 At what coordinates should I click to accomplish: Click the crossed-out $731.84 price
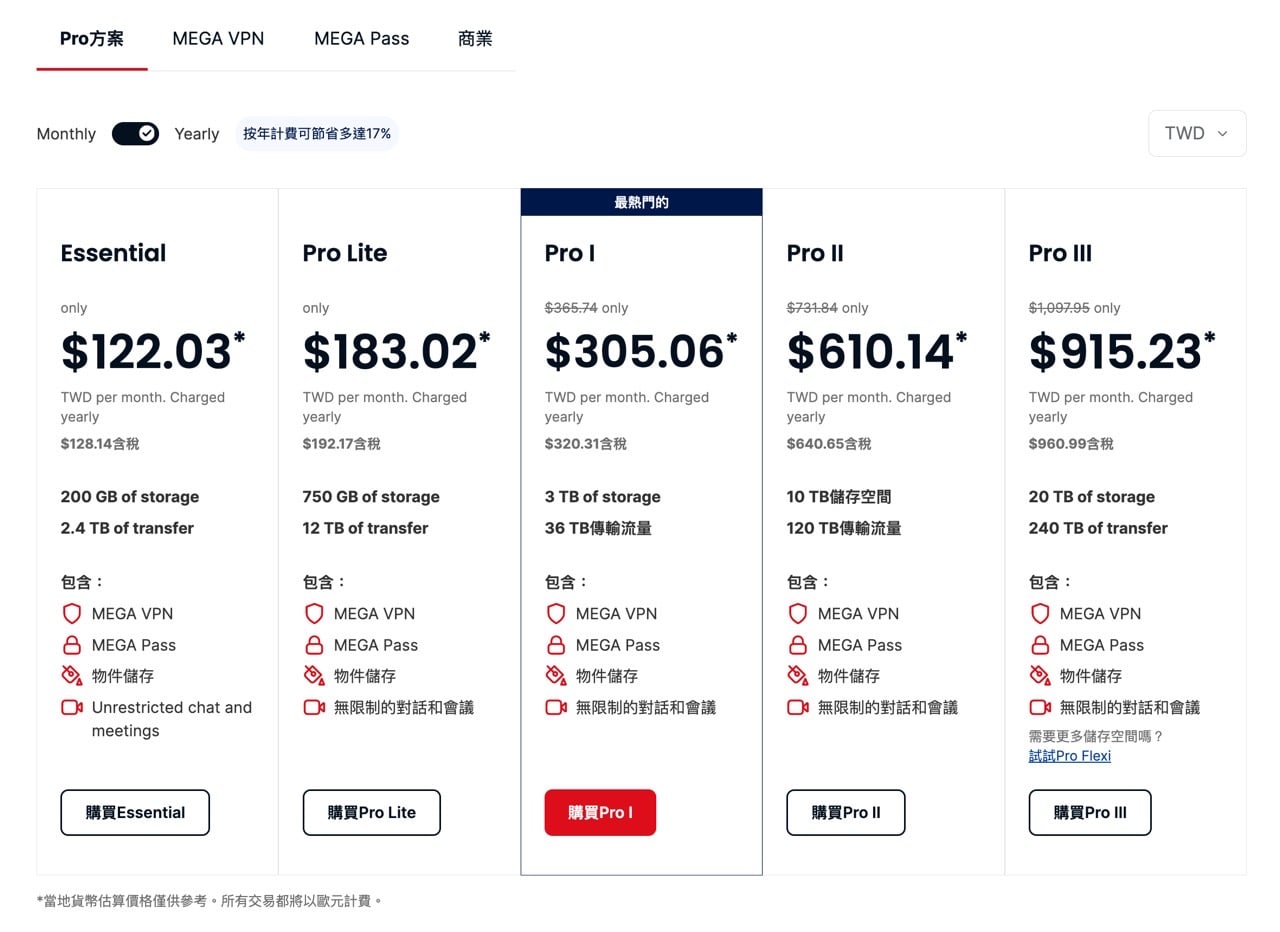click(x=812, y=308)
